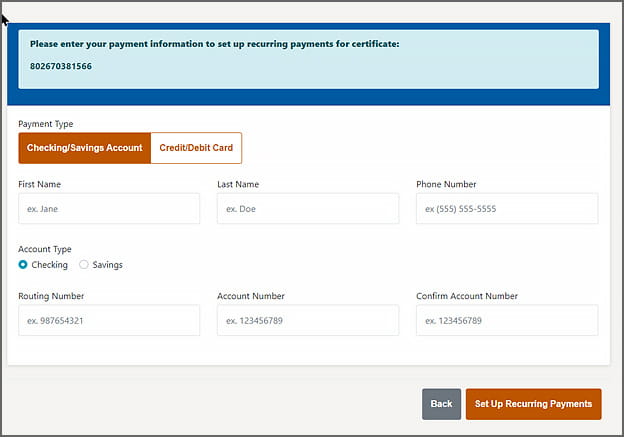Click the Routing Number input box

pos(109,320)
